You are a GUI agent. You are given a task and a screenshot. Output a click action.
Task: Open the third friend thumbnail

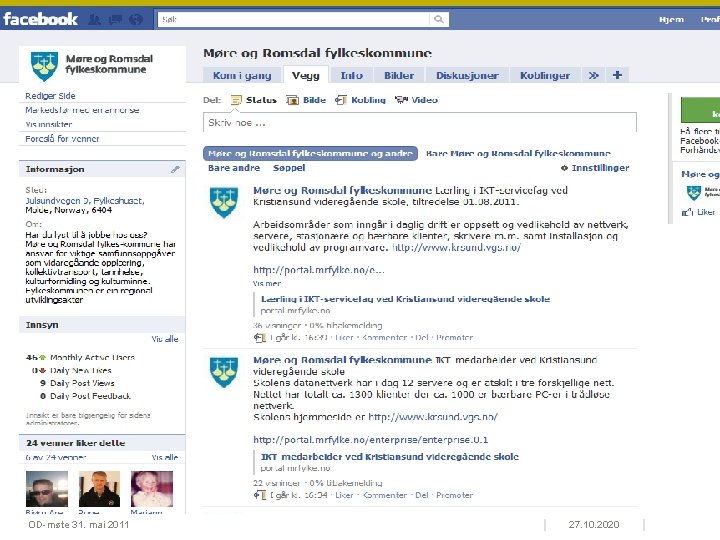coord(152,489)
